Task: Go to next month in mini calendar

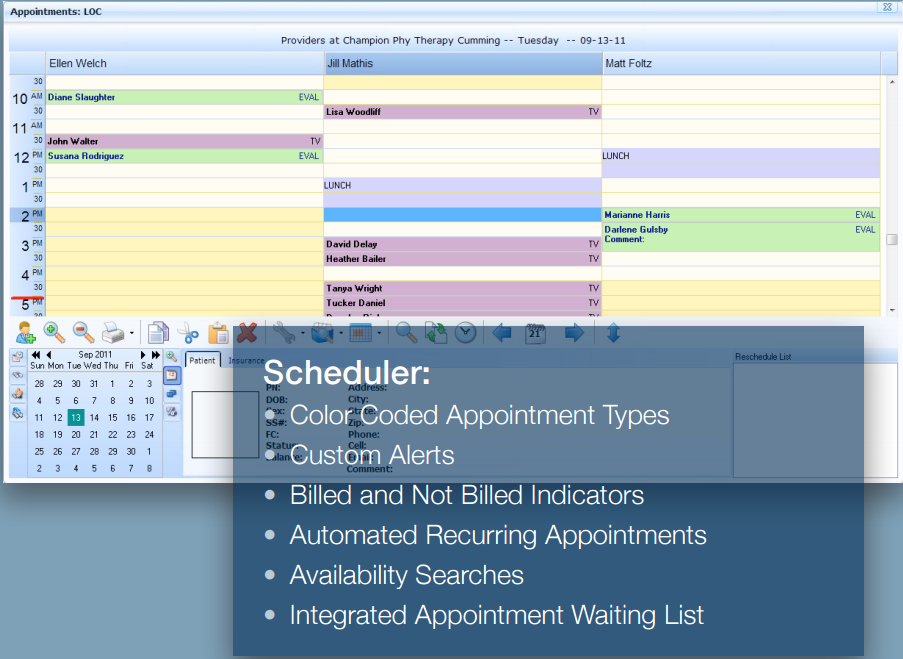Action: 143,355
